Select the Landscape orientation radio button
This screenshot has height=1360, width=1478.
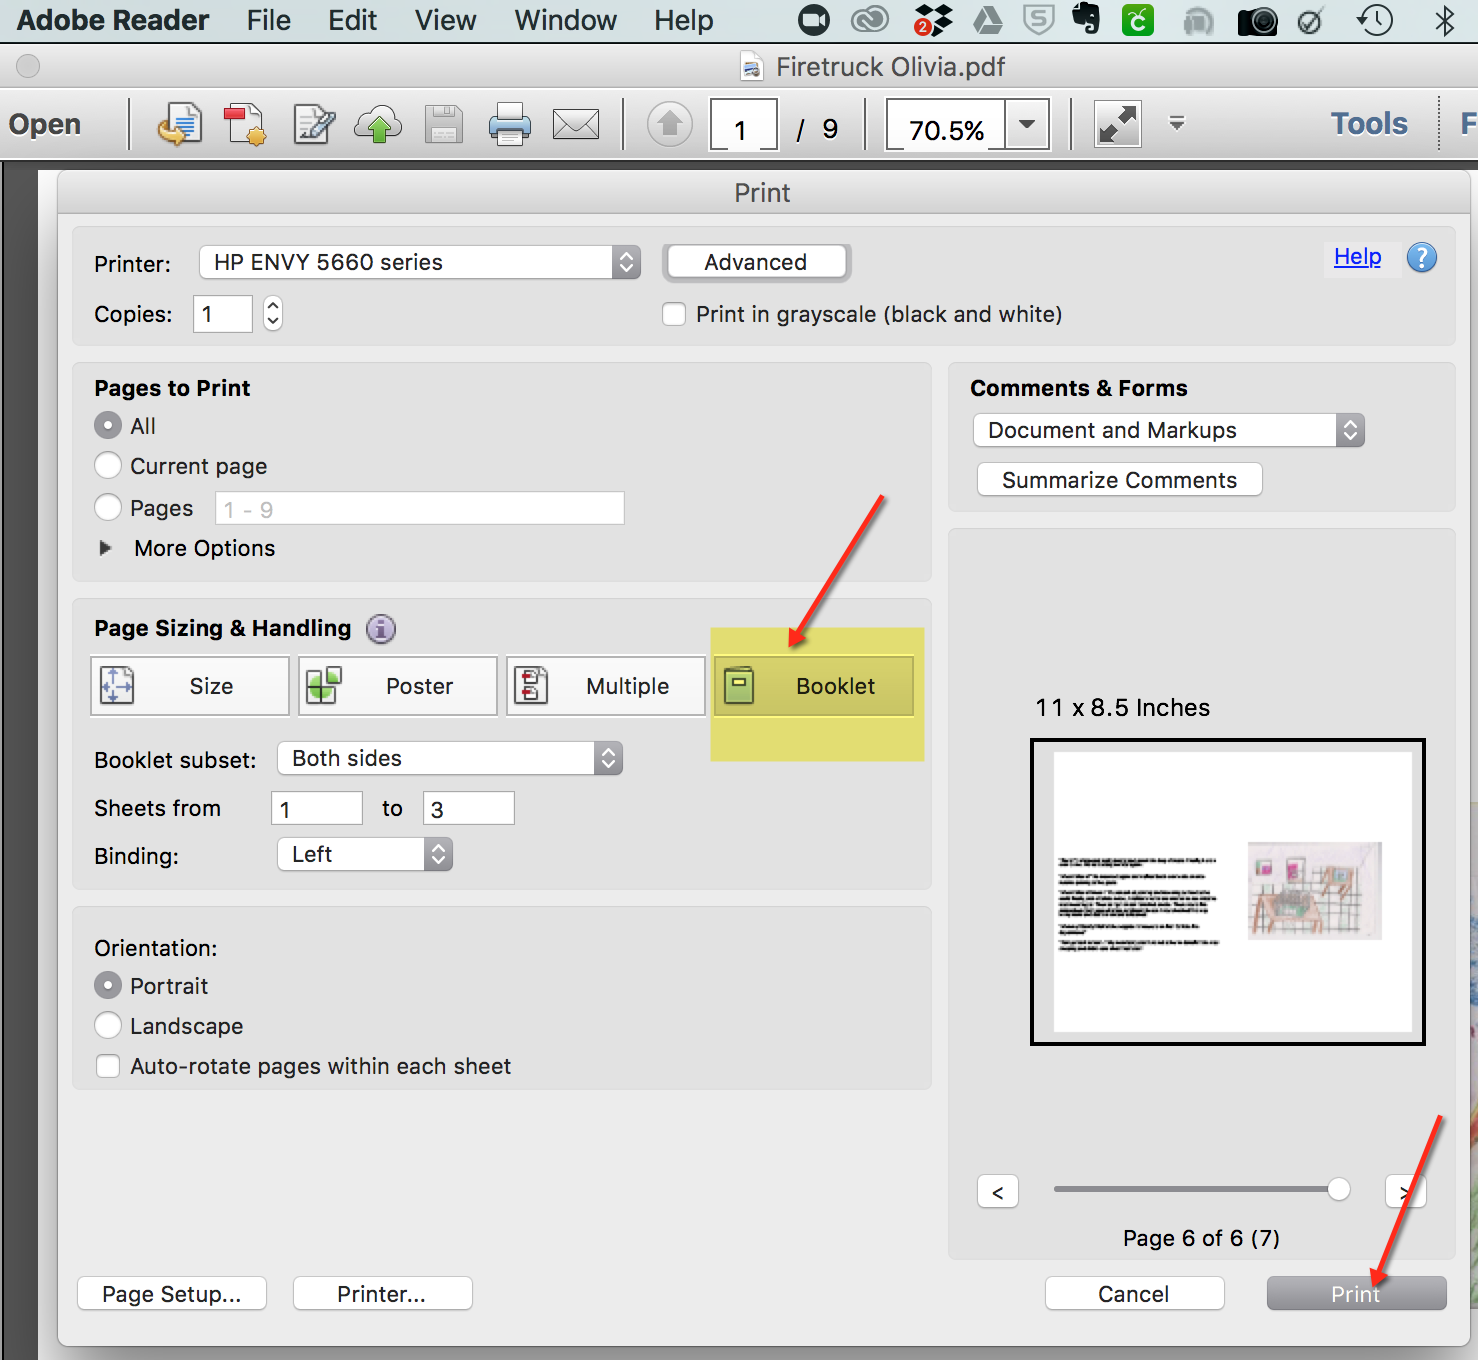point(108,1025)
